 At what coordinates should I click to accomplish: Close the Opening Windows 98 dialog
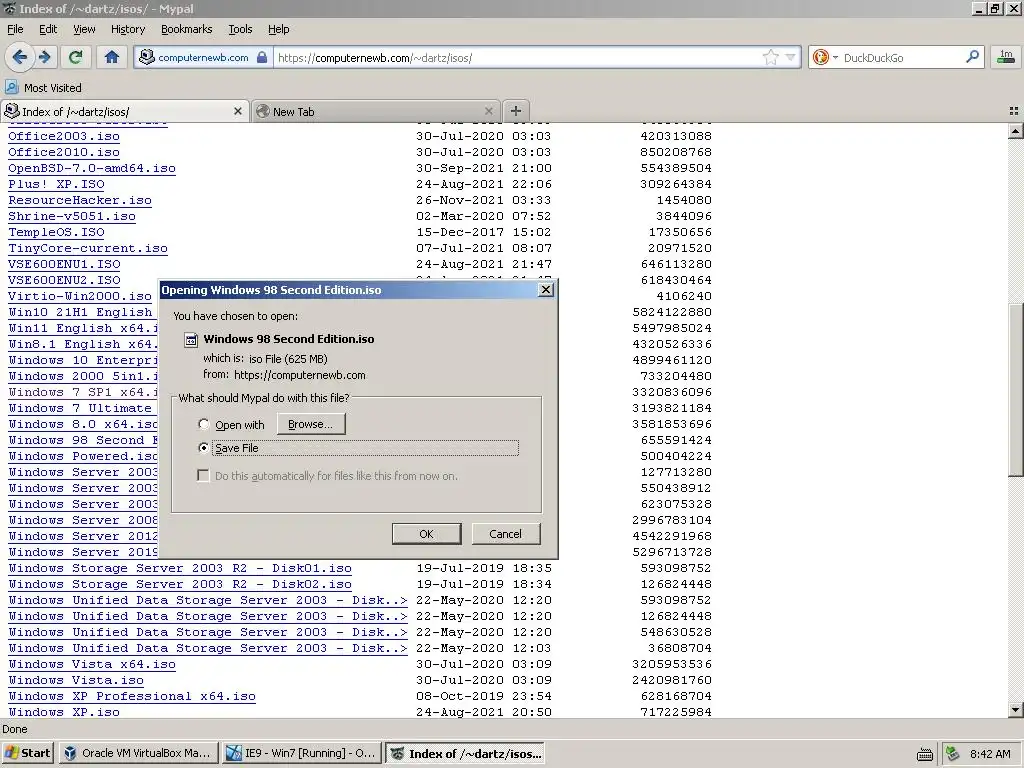click(546, 290)
